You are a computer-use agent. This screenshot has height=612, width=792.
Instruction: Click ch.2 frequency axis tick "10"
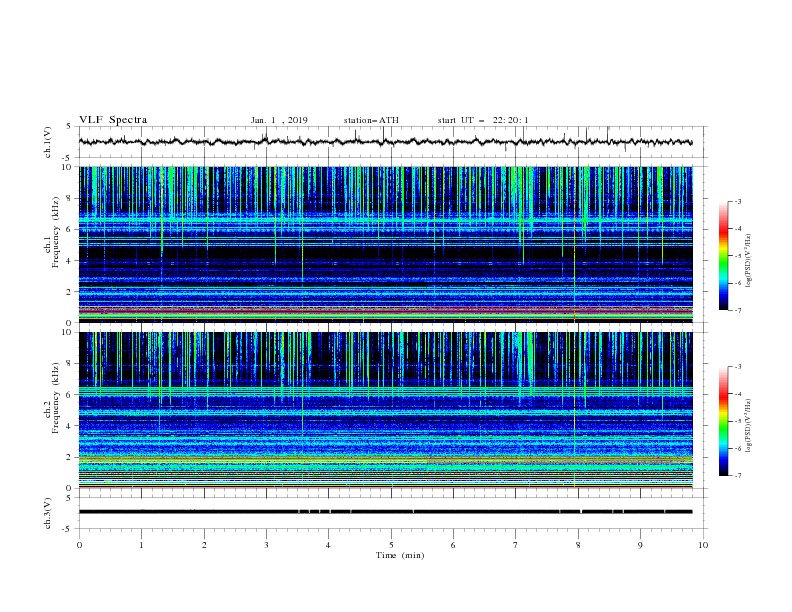(67, 332)
